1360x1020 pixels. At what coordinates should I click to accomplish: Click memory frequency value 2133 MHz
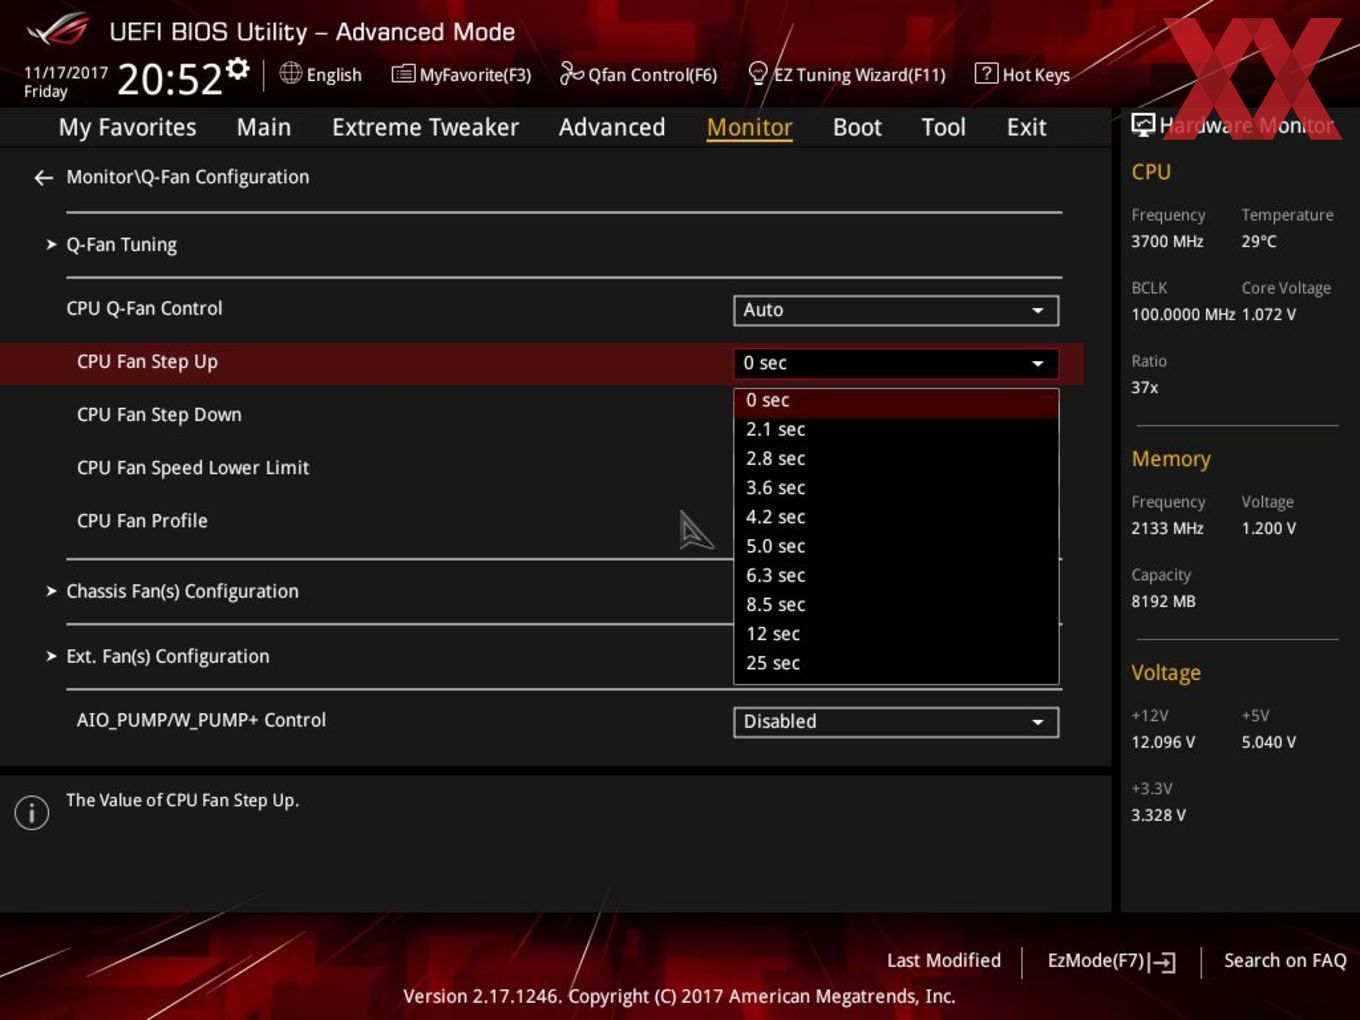[1167, 528]
